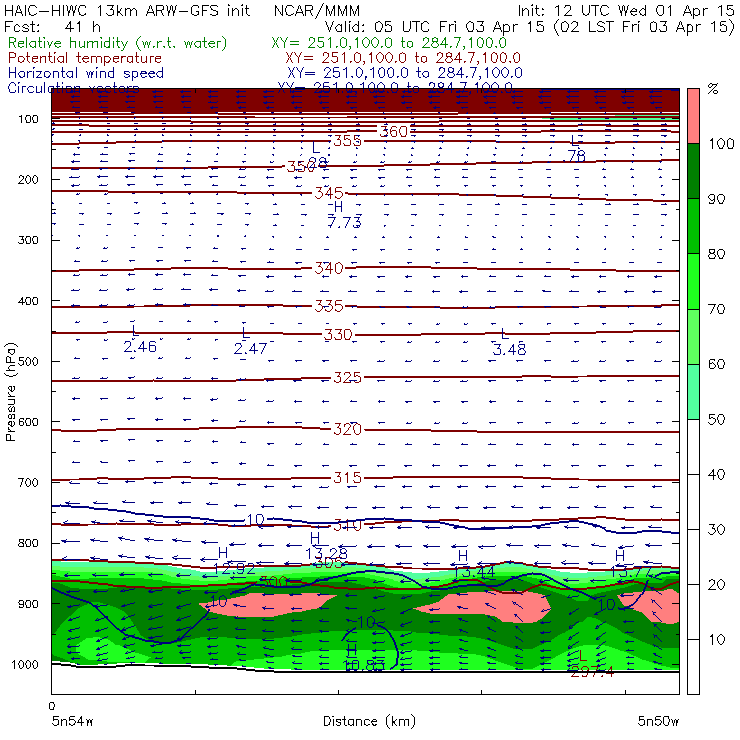Screen dimensions: 740x740
Task: Click the near-surface wind maximum value '10.83'
Action: click(364, 665)
